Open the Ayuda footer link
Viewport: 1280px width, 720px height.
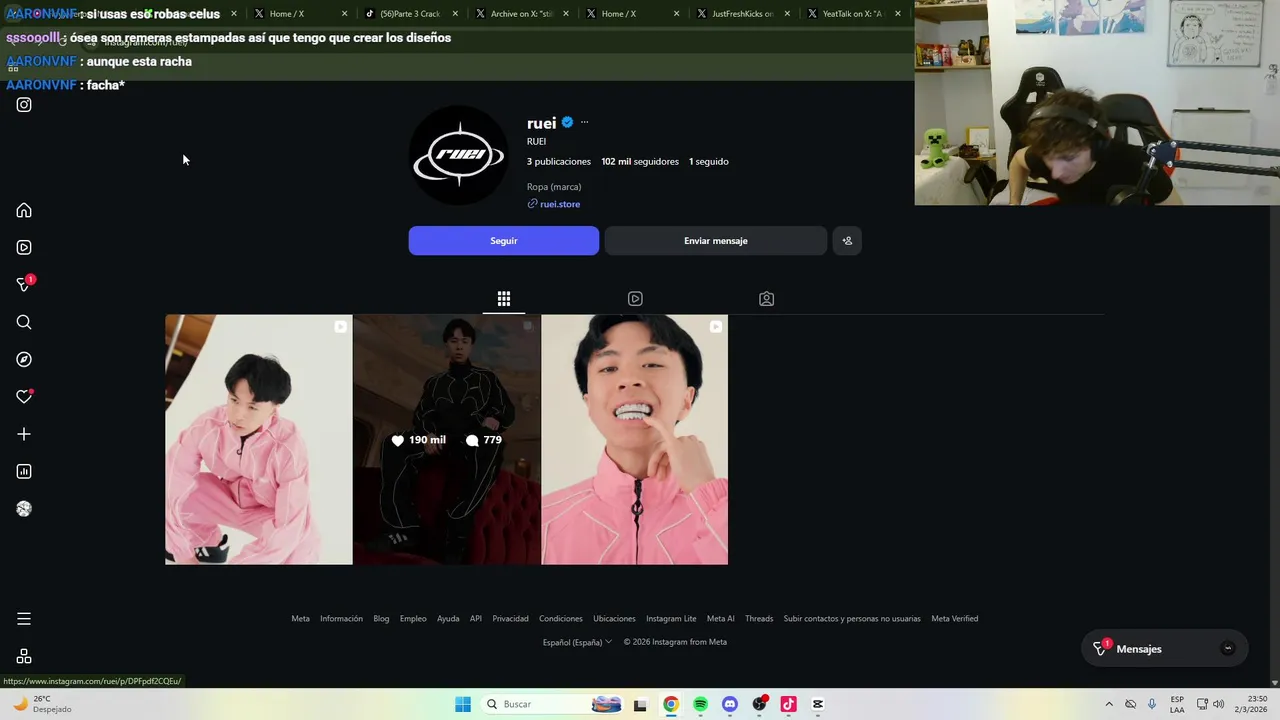click(x=448, y=619)
